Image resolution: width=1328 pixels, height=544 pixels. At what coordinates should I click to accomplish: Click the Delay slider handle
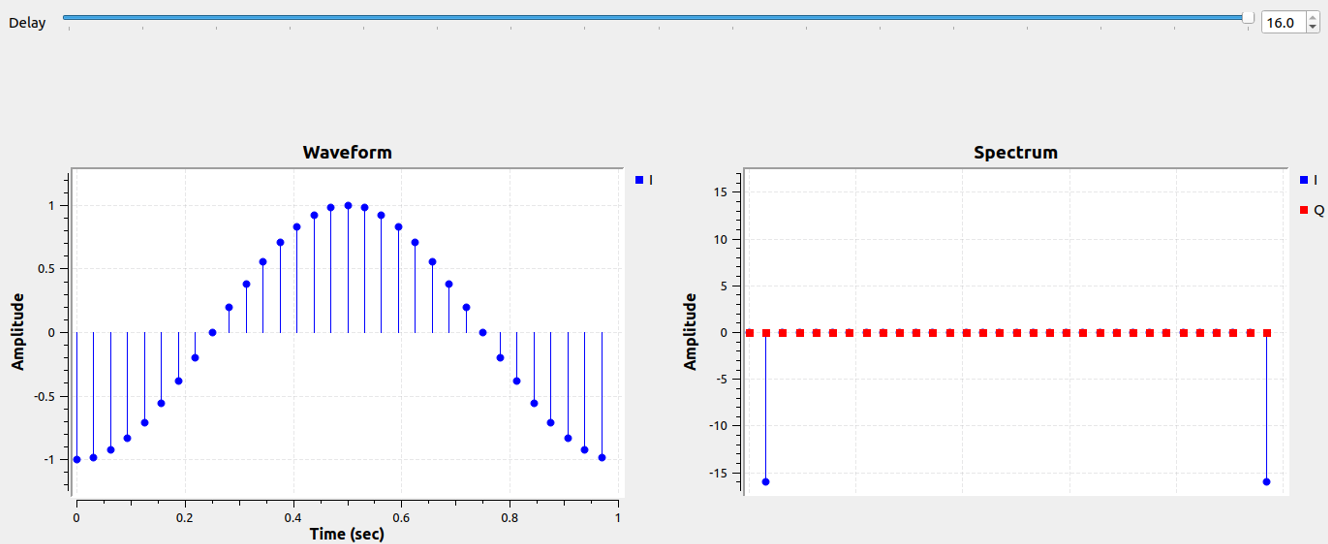tap(1248, 17)
